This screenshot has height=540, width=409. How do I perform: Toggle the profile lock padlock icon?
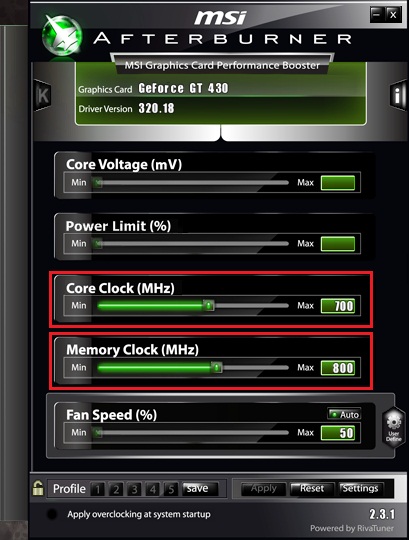tap(38, 488)
